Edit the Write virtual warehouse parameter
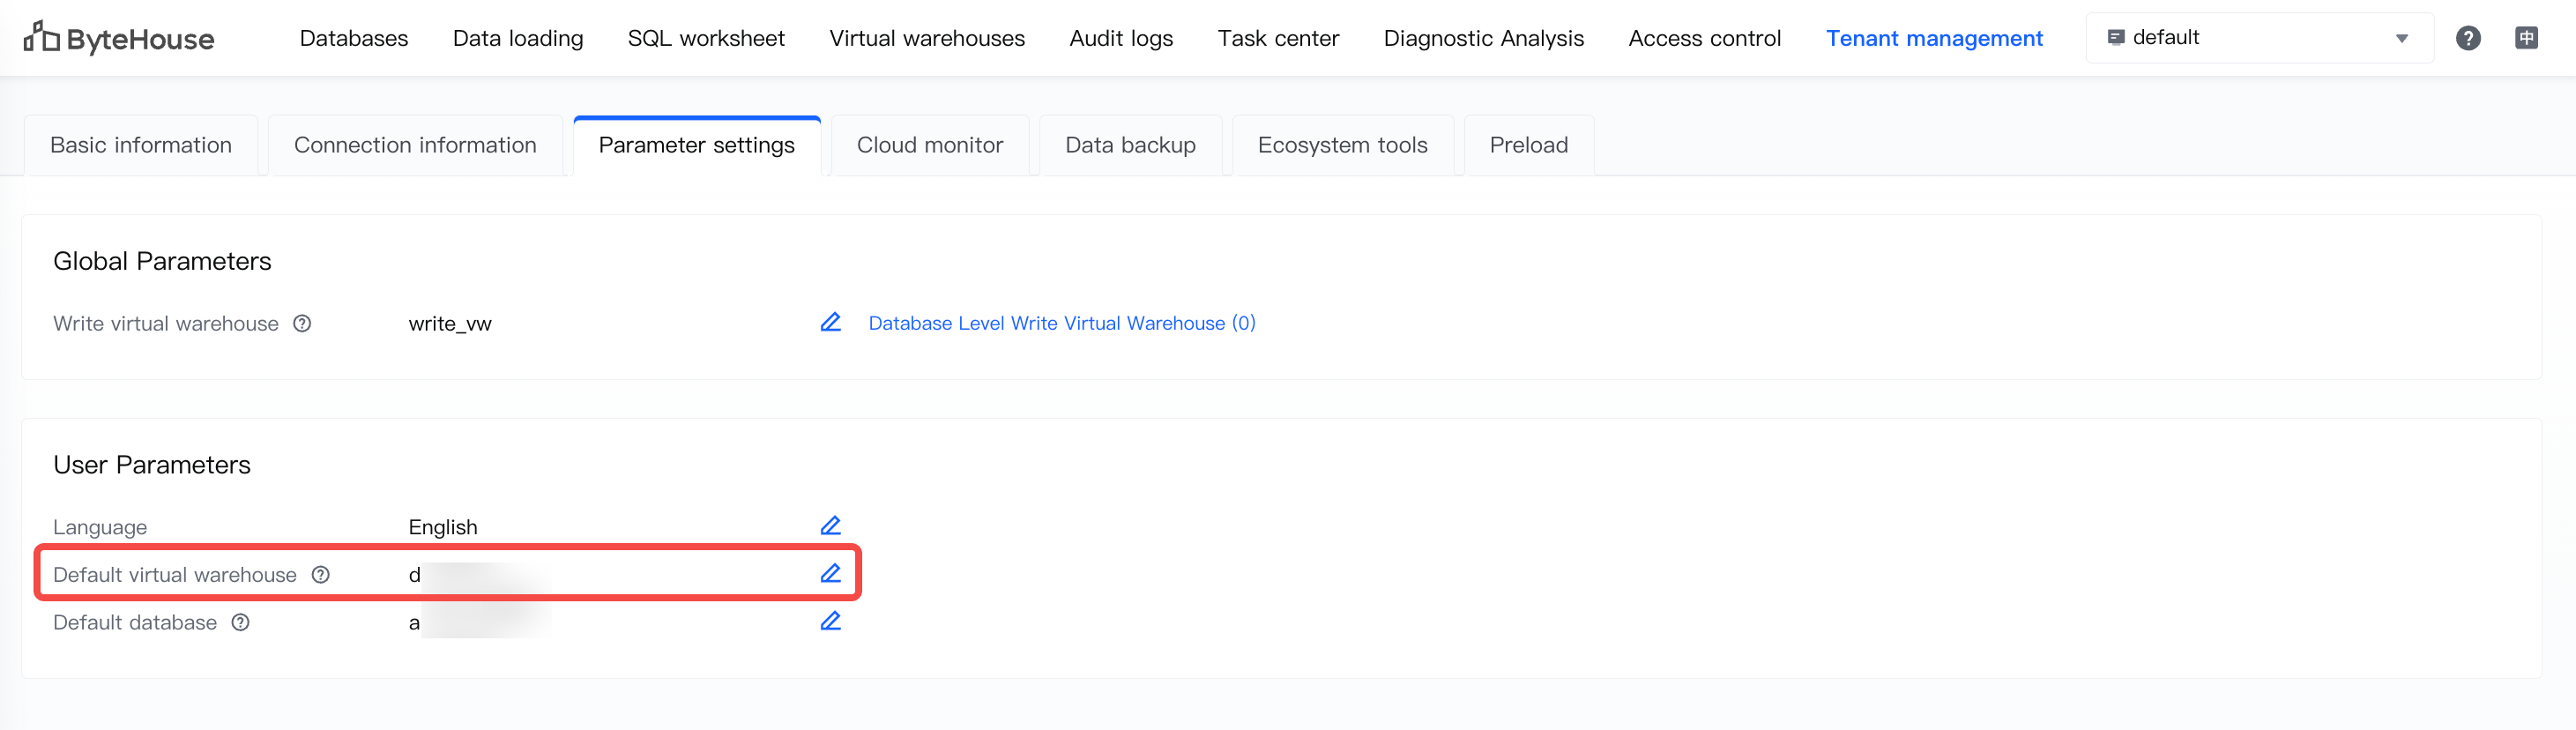2576x730 pixels. pos(830,322)
